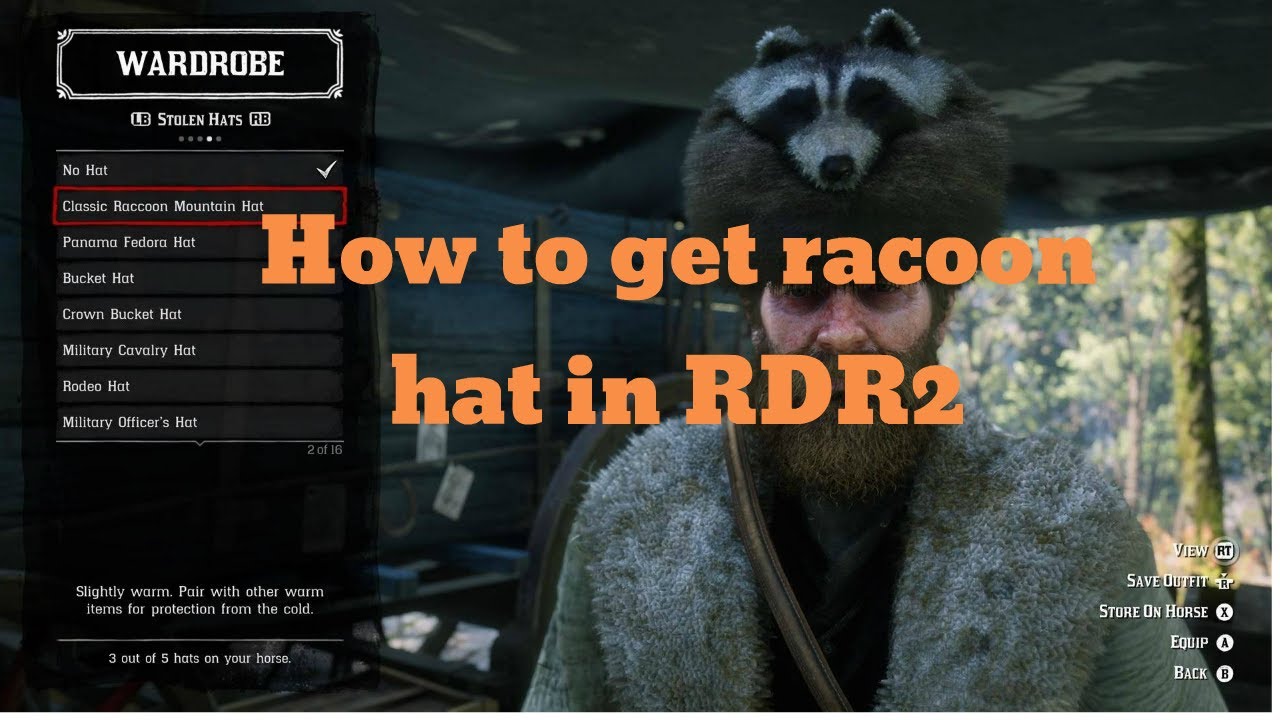Click the B Back button icon
Image resolution: width=1280 pixels, height=720 pixels.
(x=1225, y=674)
